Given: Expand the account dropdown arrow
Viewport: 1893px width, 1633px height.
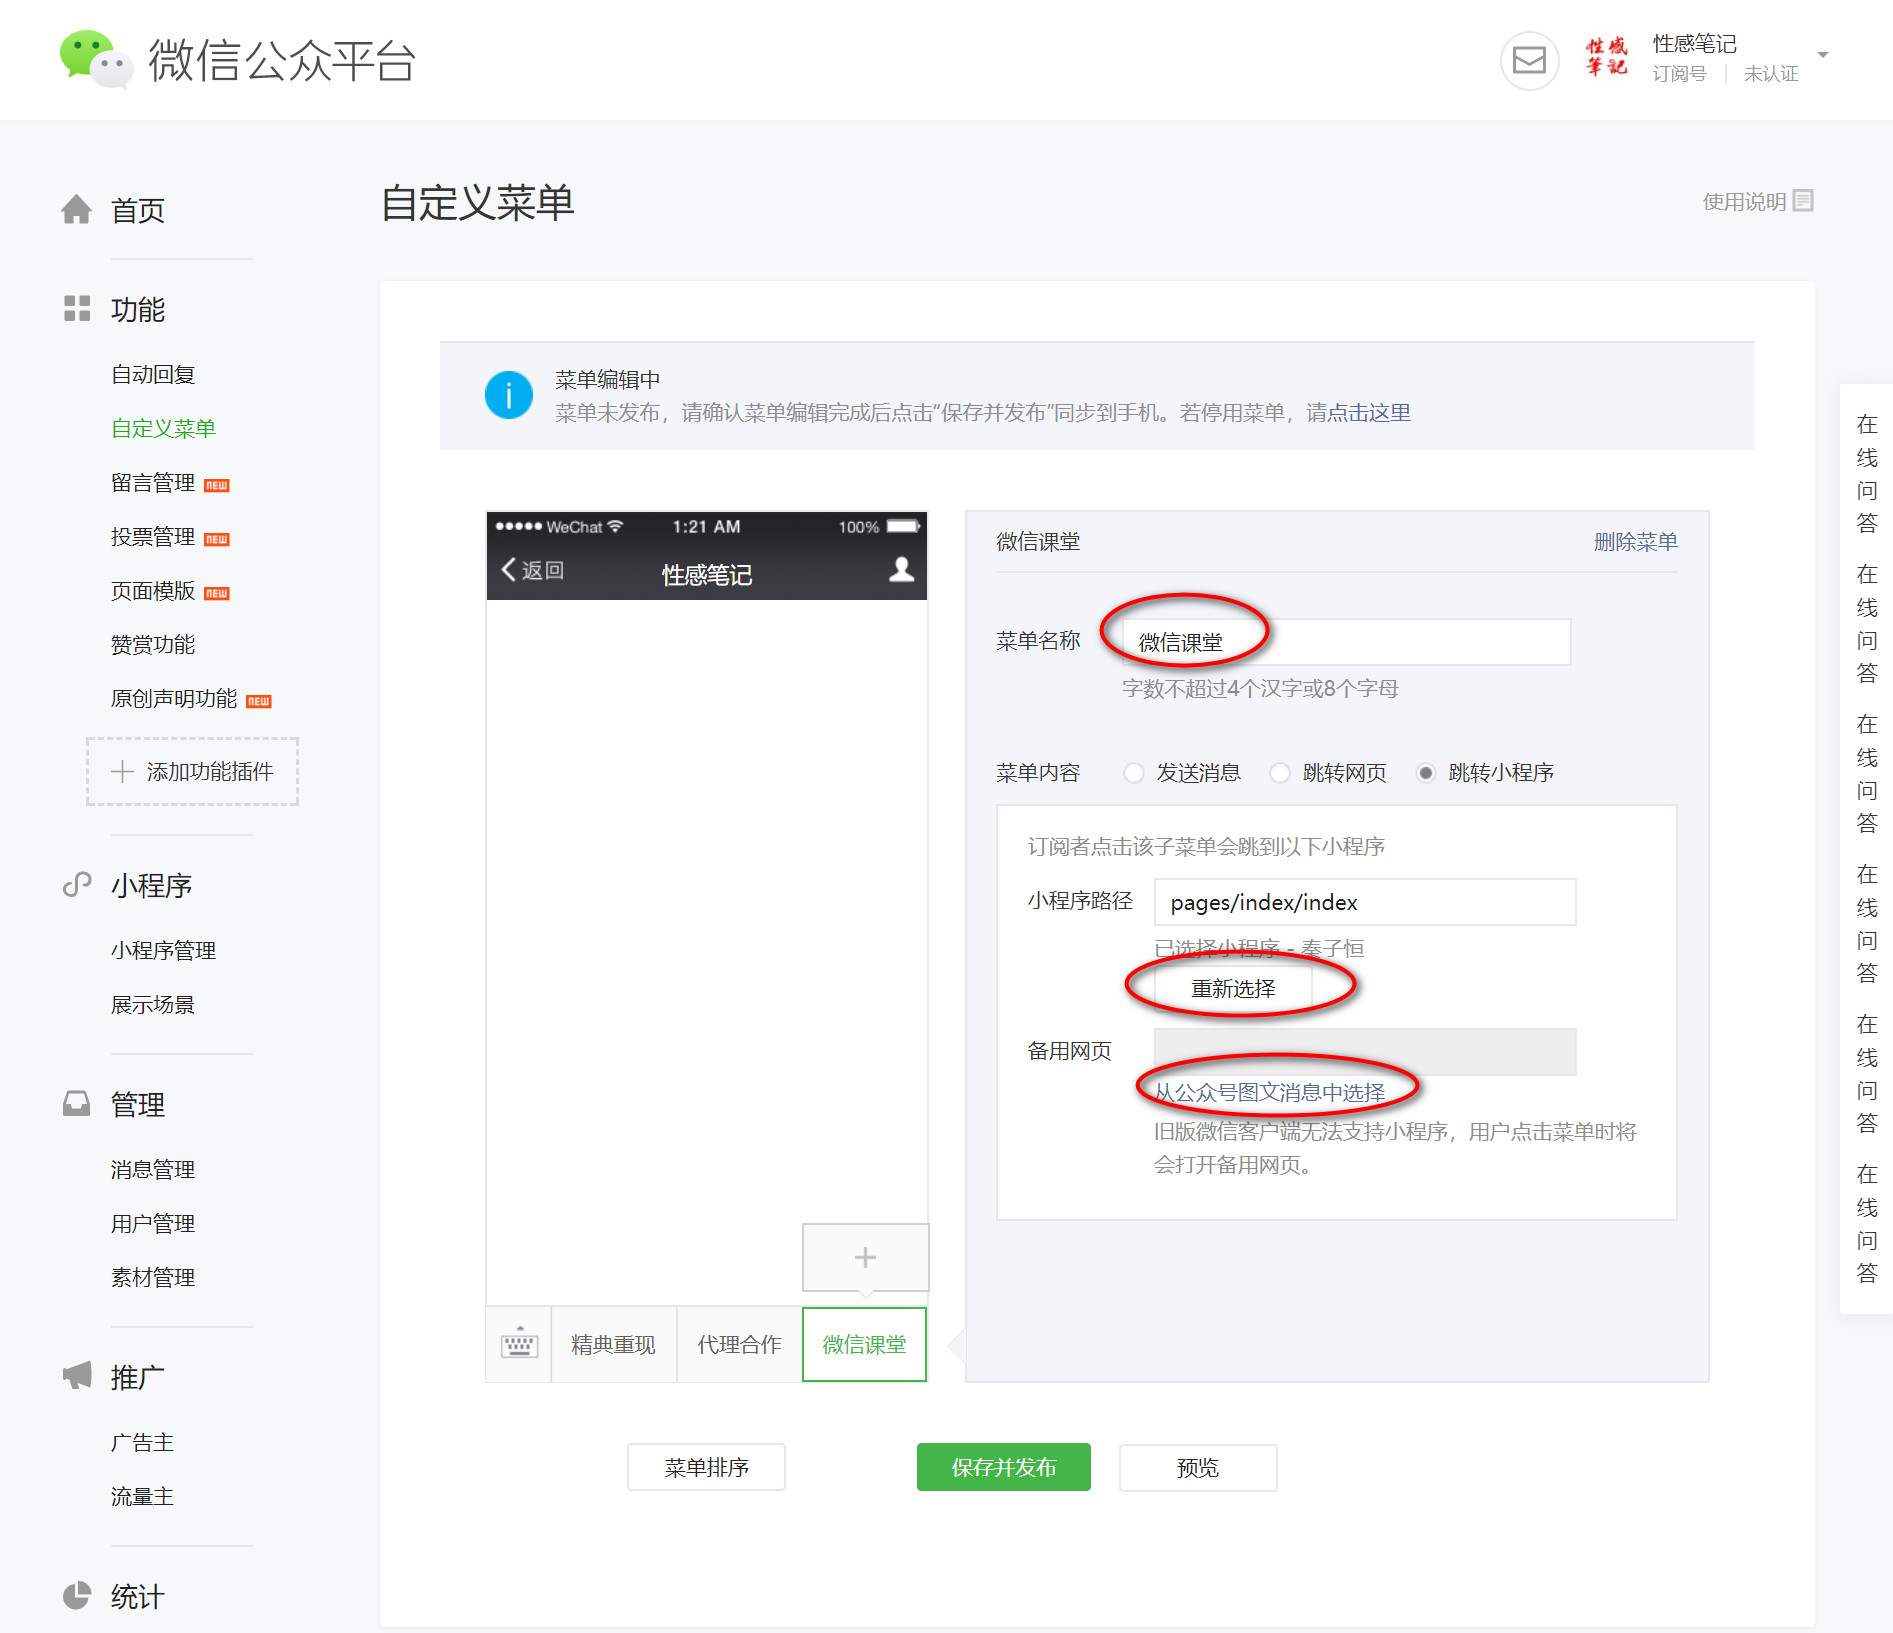Looking at the screenshot, I should [1823, 55].
